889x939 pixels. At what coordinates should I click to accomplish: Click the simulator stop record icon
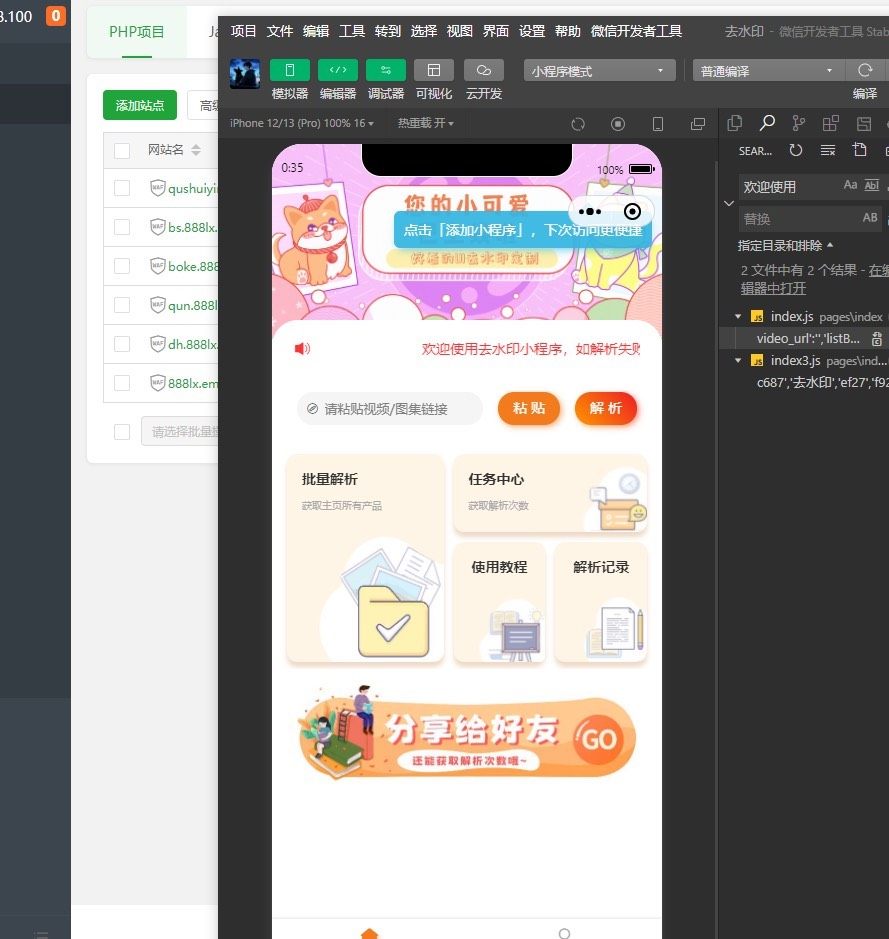(x=618, y=124)
